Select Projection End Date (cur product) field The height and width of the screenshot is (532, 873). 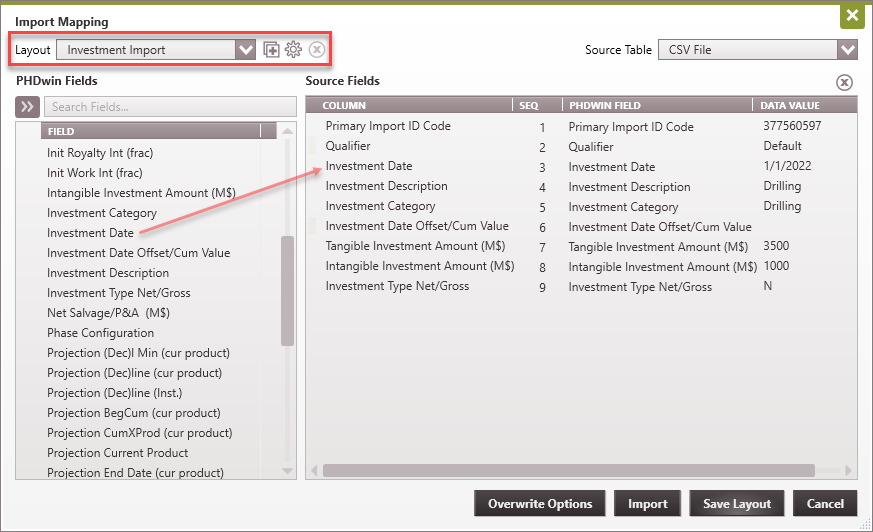click(135, 472)
